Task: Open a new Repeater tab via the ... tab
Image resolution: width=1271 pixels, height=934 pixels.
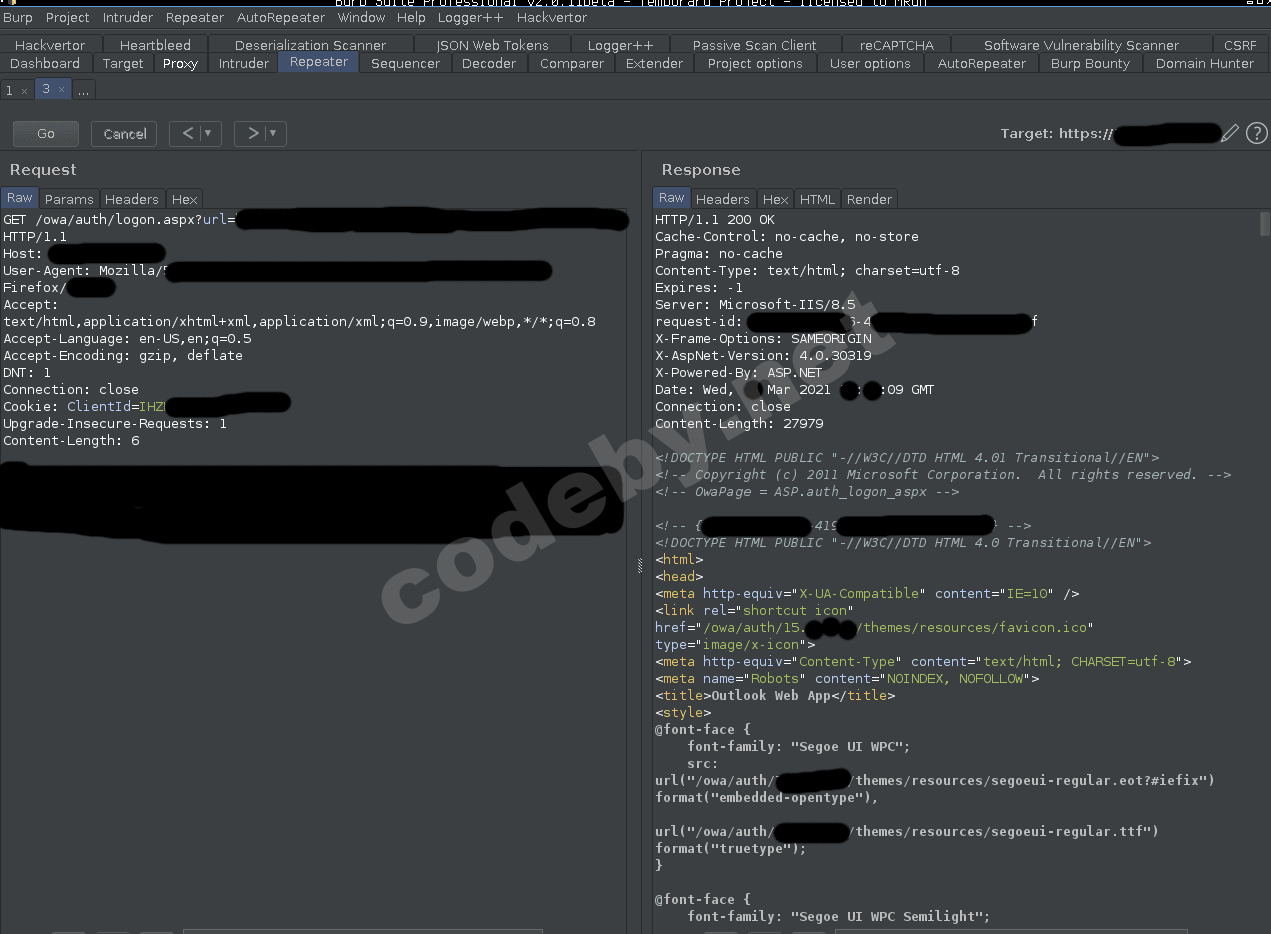Action: (x=84, y=89)
